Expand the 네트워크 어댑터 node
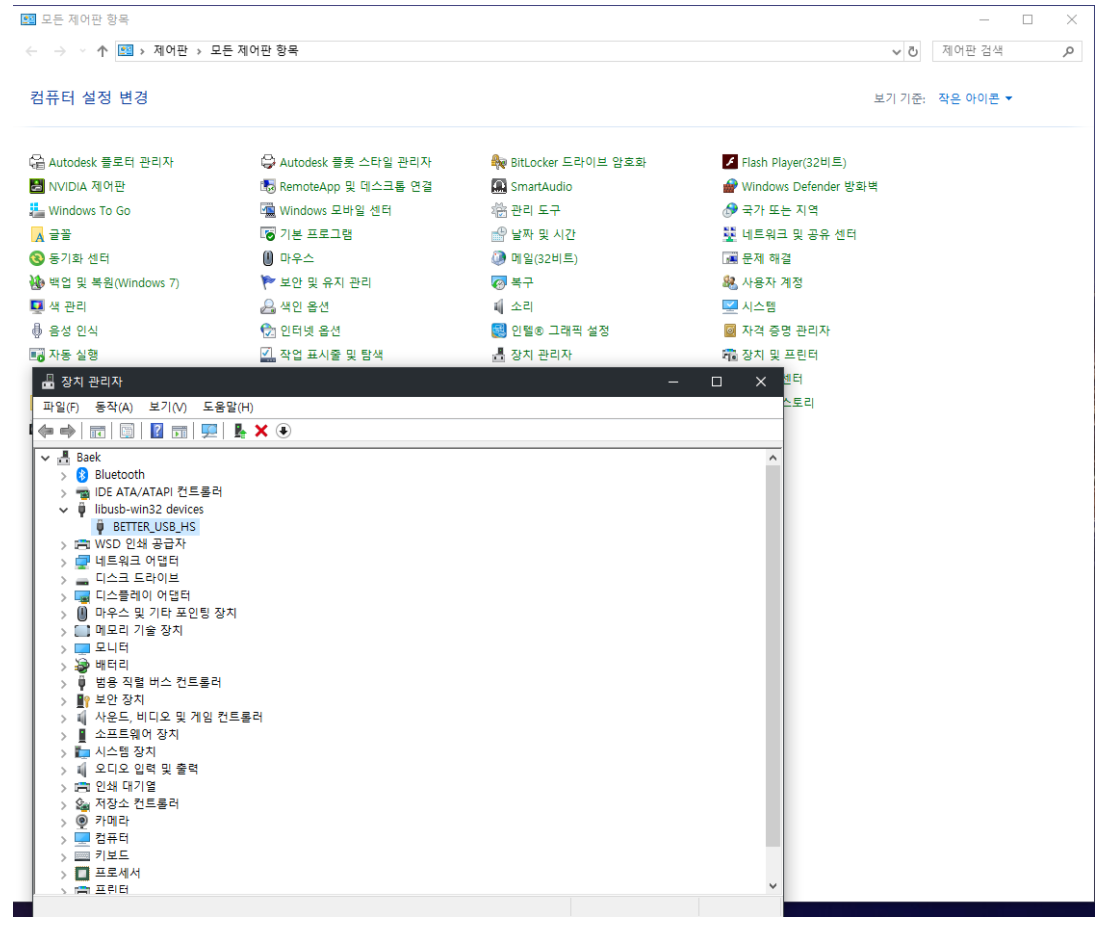This screenshot has height=929, width=1099. point(63,562)
